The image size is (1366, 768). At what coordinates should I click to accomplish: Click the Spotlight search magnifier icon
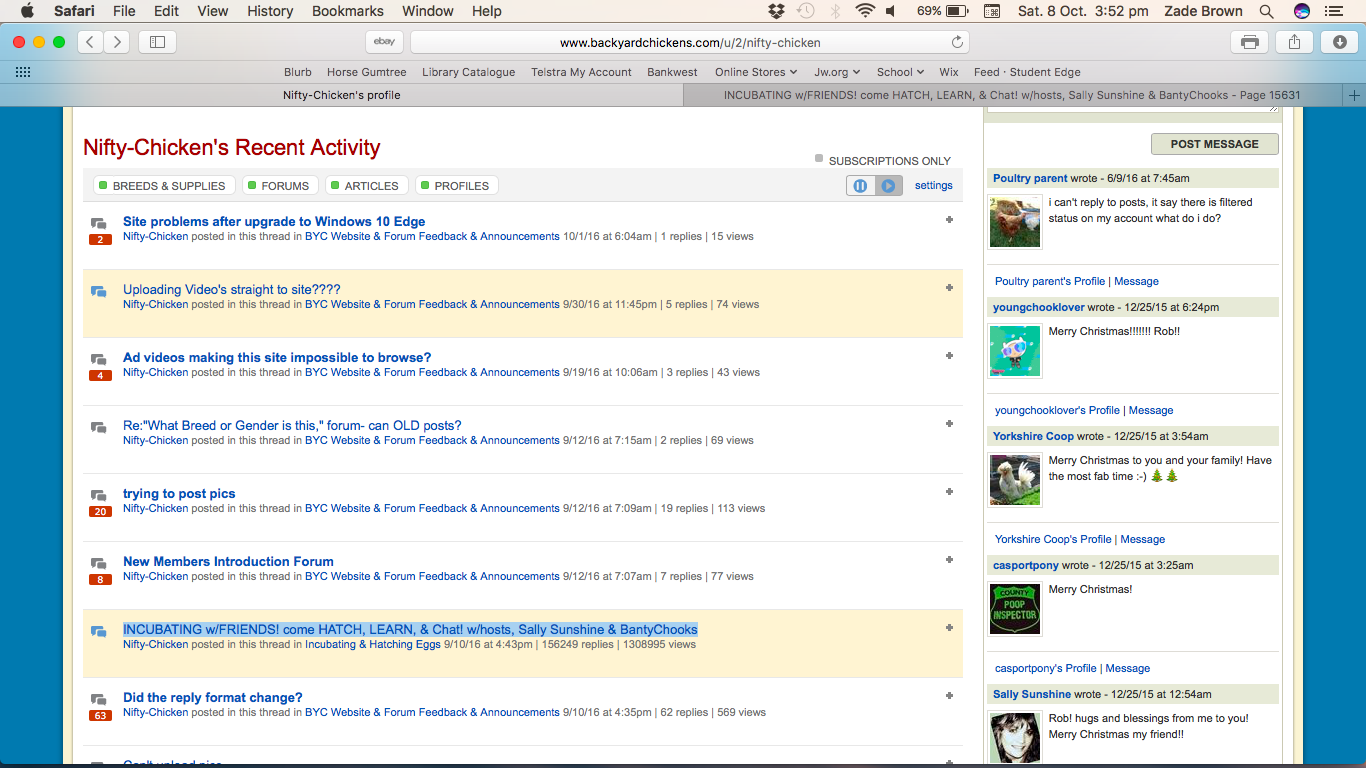coord(1266,11)
